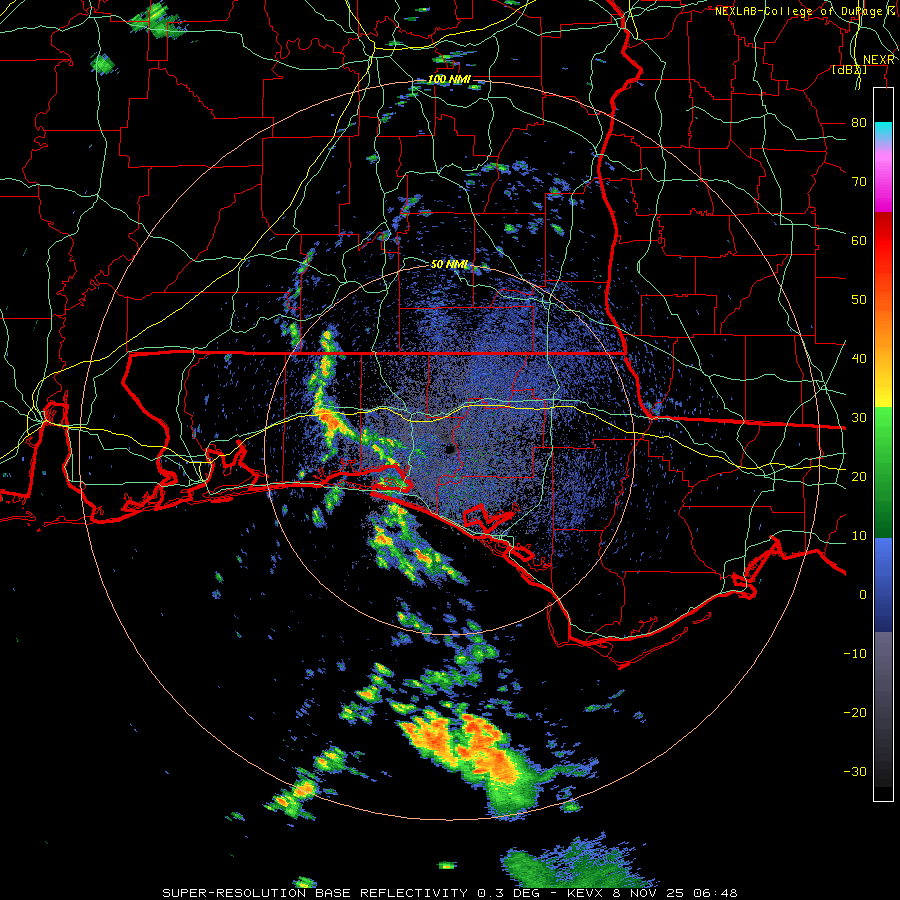Click the dBZ unit label above the color scale
Image resolution: width=900 pixels, height=900 pixels.
pyautogui.click(x=849, y=70)
